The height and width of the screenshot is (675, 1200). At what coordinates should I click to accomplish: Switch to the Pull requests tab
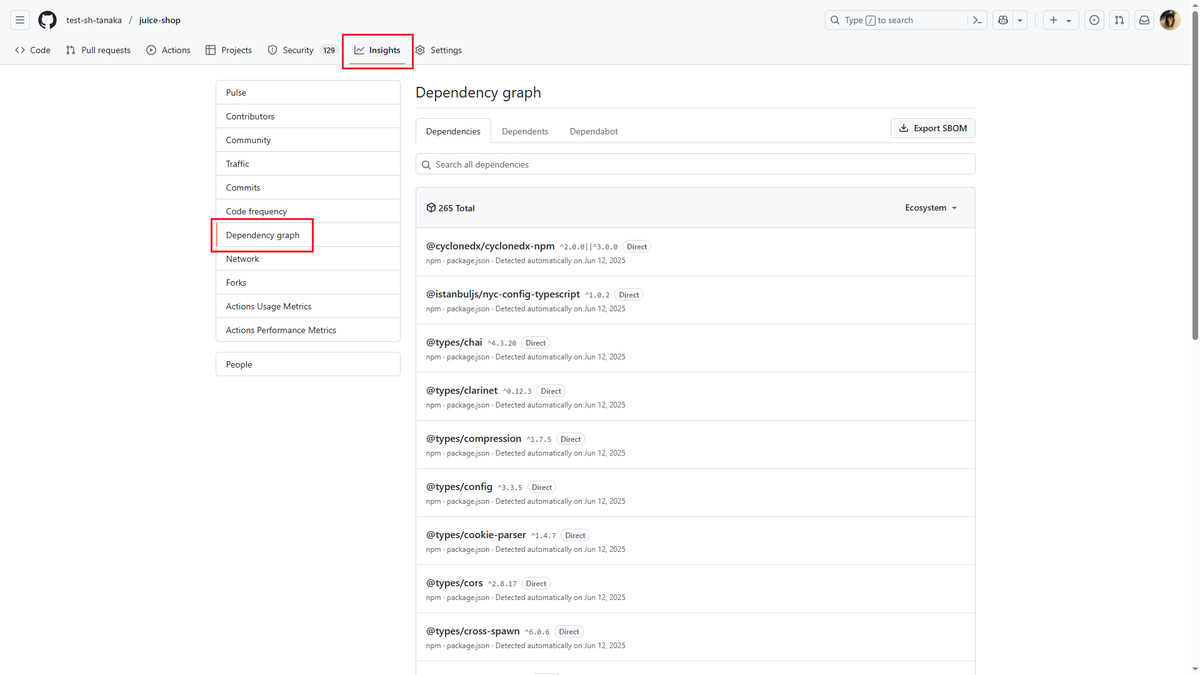(x=98, y=50)
